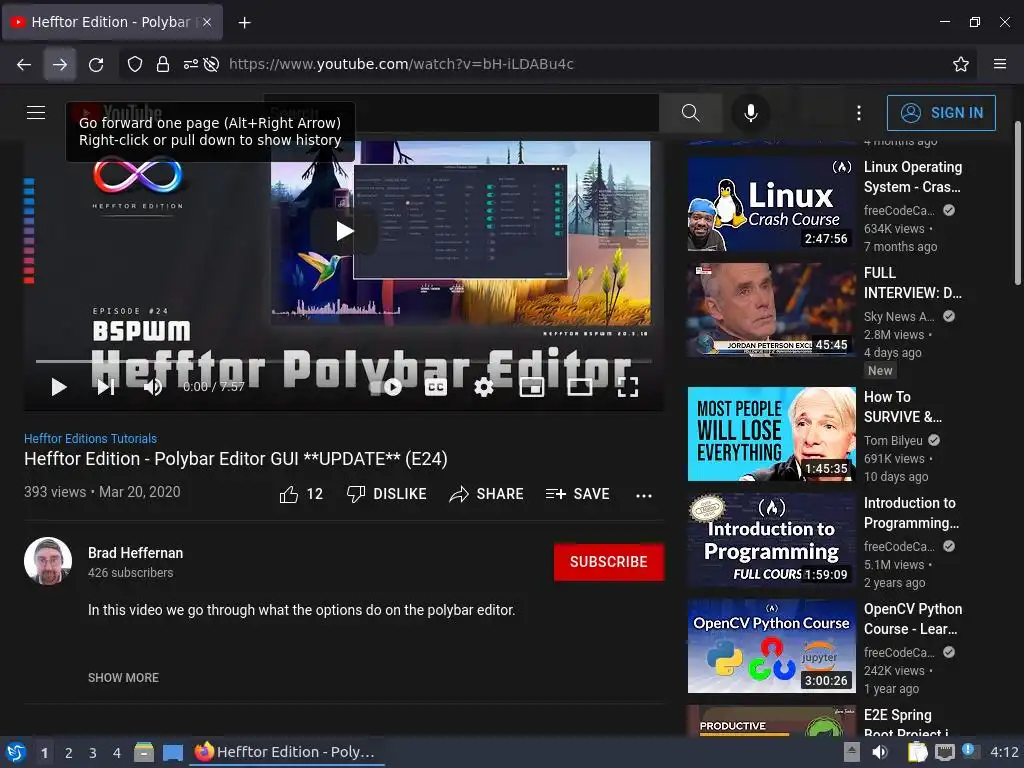The width and height of the screenshot is (1024, 768).
Task: Click the SIGN IN button
Action: [x=941, y=113]
